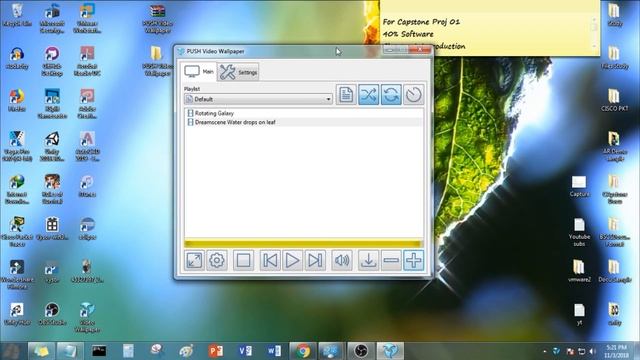Click the download videos arrow icon
The image size is (640, 360).
pyautogui.click(x=369, y=260)
